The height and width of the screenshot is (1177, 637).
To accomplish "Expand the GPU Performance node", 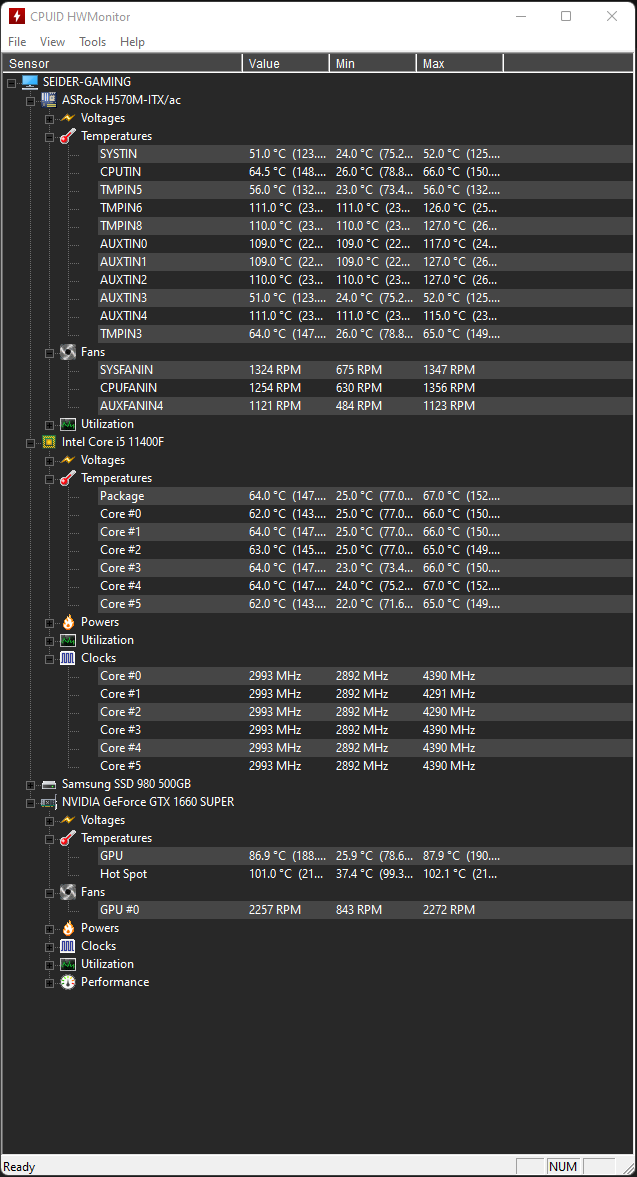I will click(49, 982).
